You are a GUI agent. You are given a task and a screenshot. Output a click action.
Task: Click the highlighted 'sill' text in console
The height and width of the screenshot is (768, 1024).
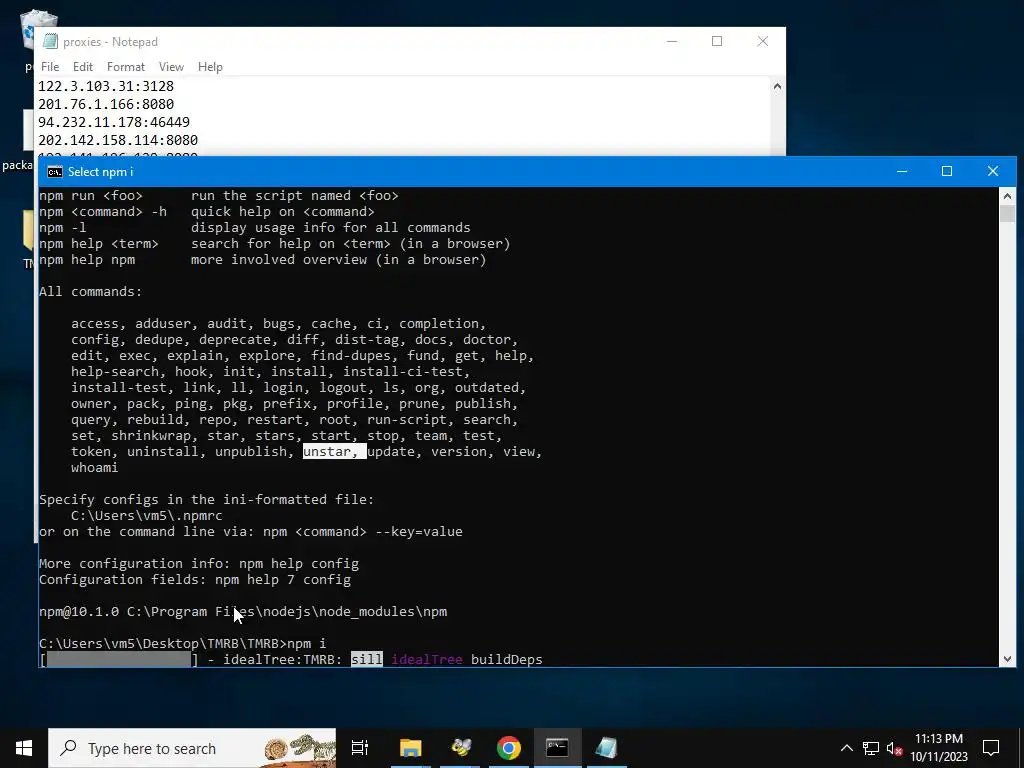(x=367, y=659)
